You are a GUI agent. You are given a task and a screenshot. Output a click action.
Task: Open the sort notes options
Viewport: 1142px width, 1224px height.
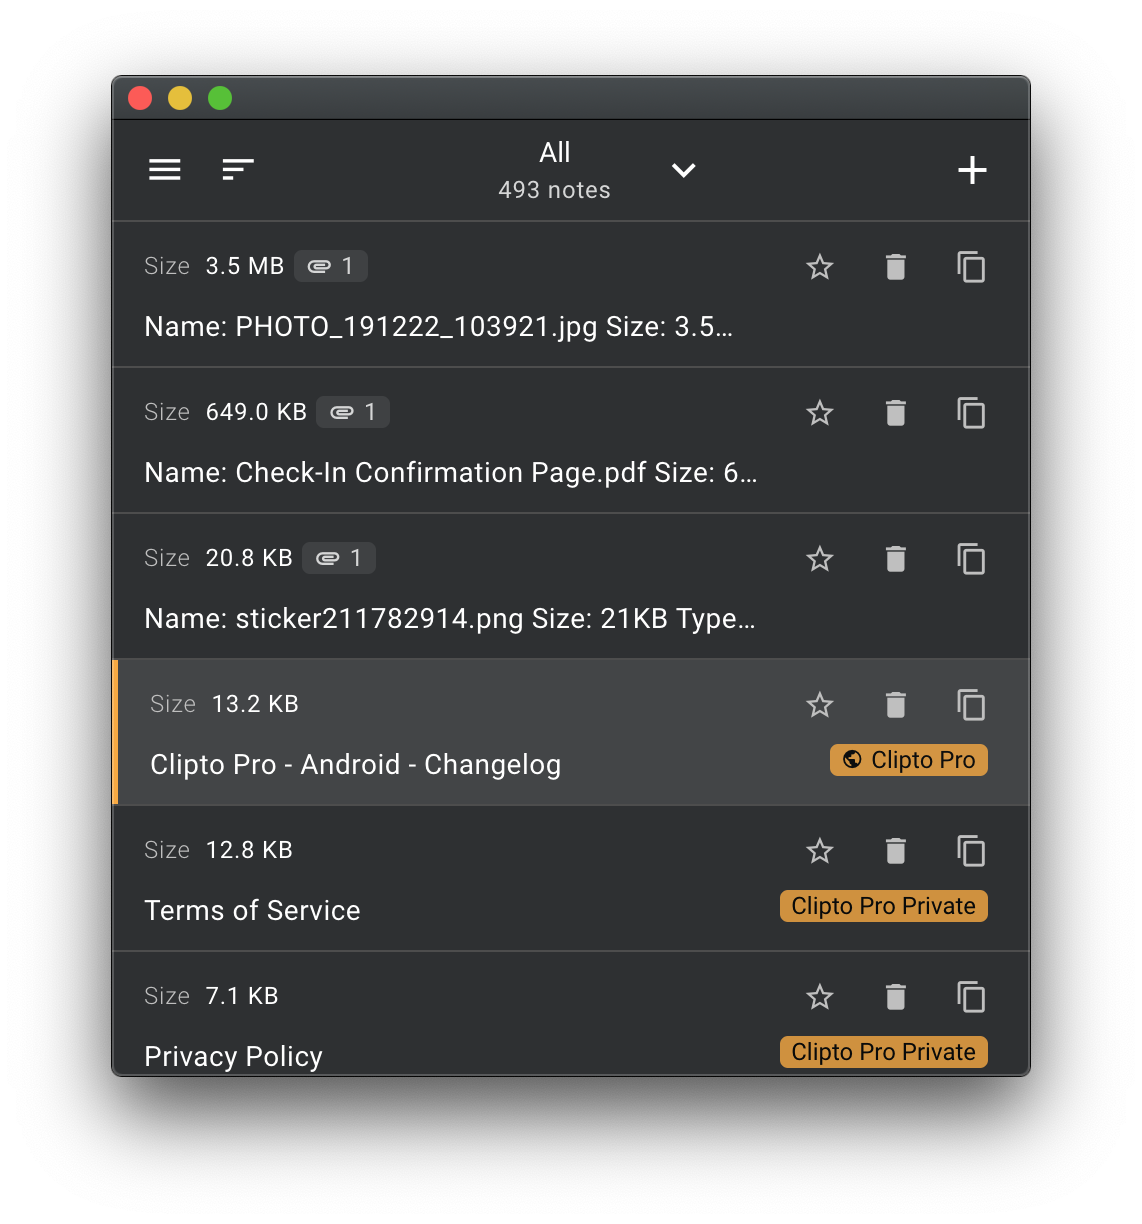point(238,170)
